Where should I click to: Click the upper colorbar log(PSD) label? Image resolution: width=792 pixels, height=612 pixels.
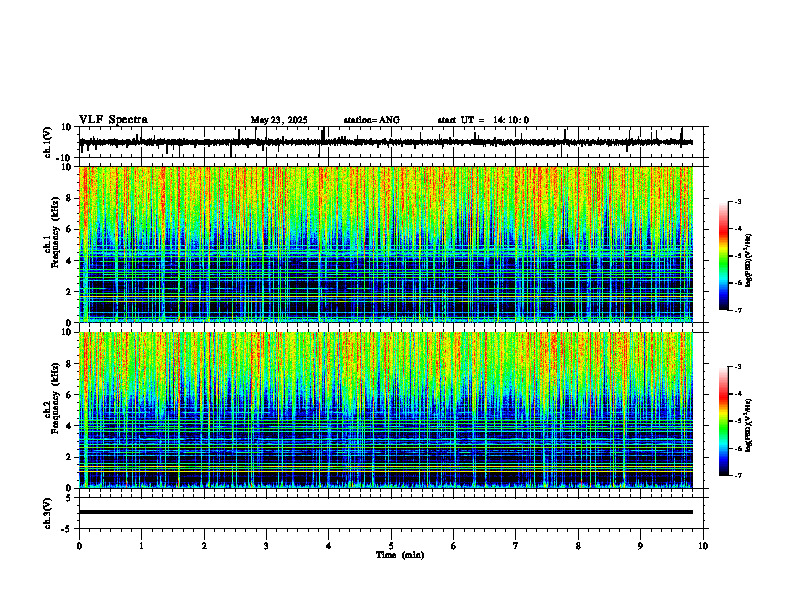(749, 261)
